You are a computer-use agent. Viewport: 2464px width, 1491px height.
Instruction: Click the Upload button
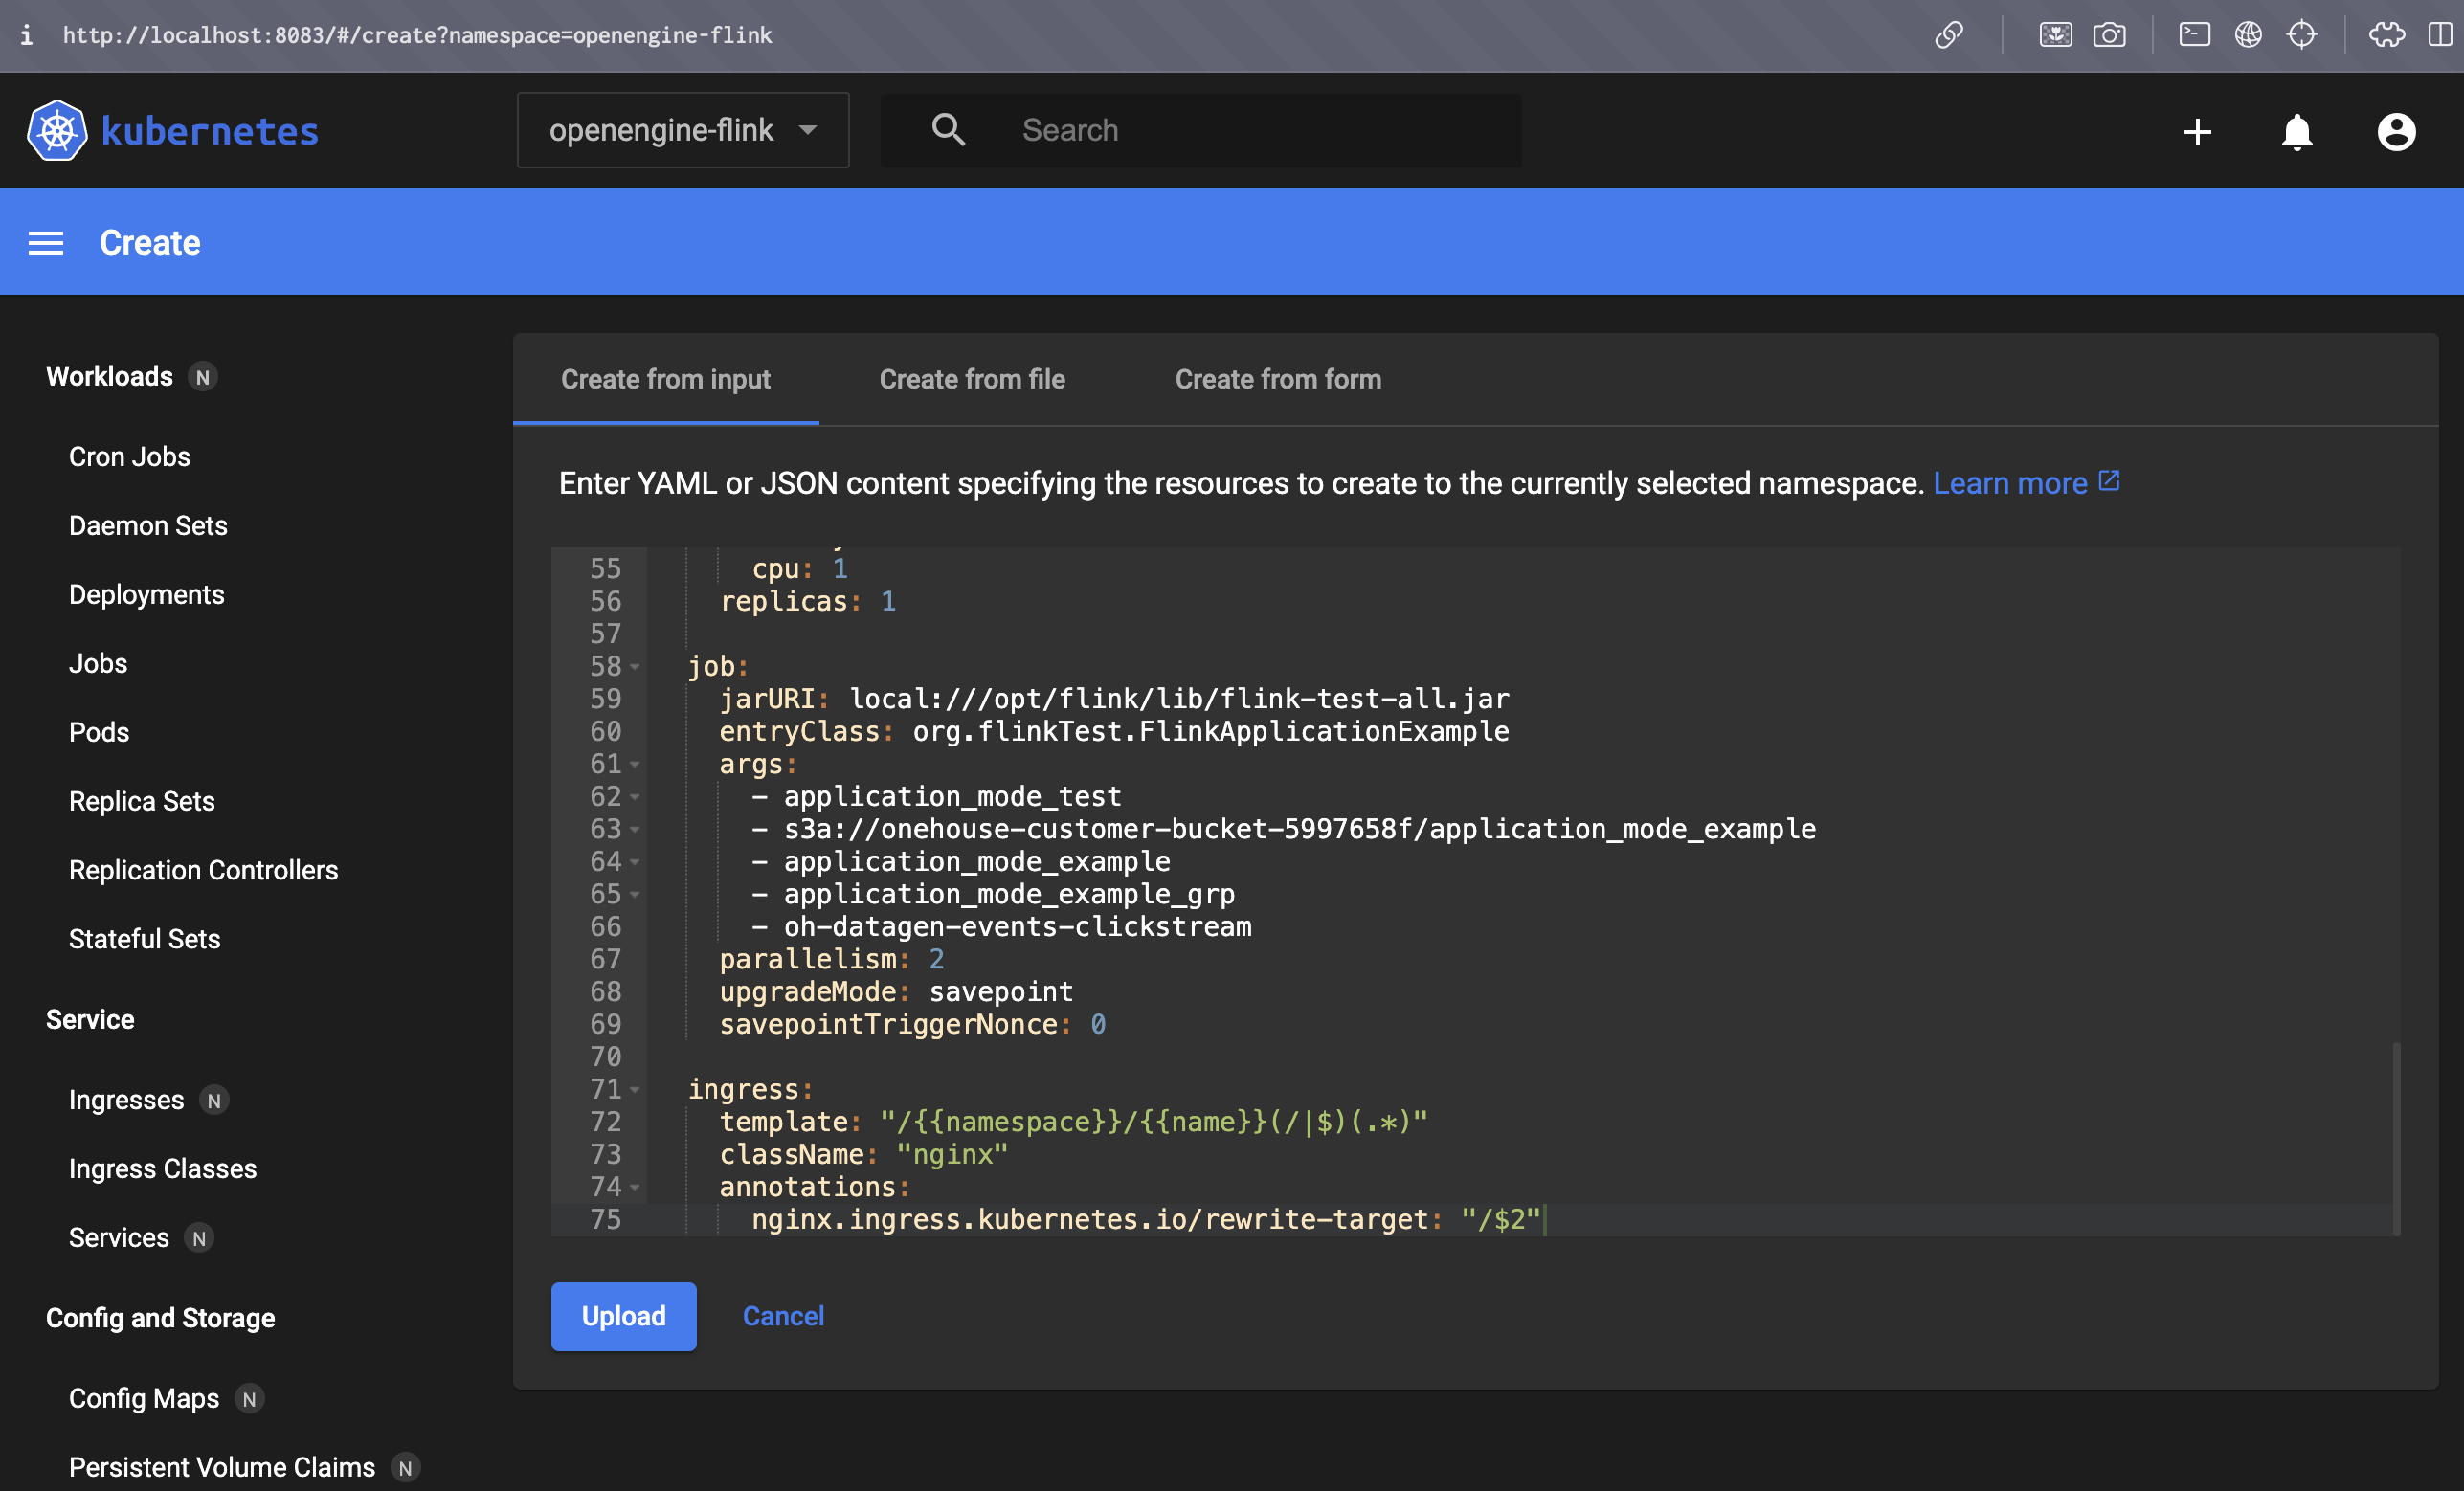click(624, 1317)
